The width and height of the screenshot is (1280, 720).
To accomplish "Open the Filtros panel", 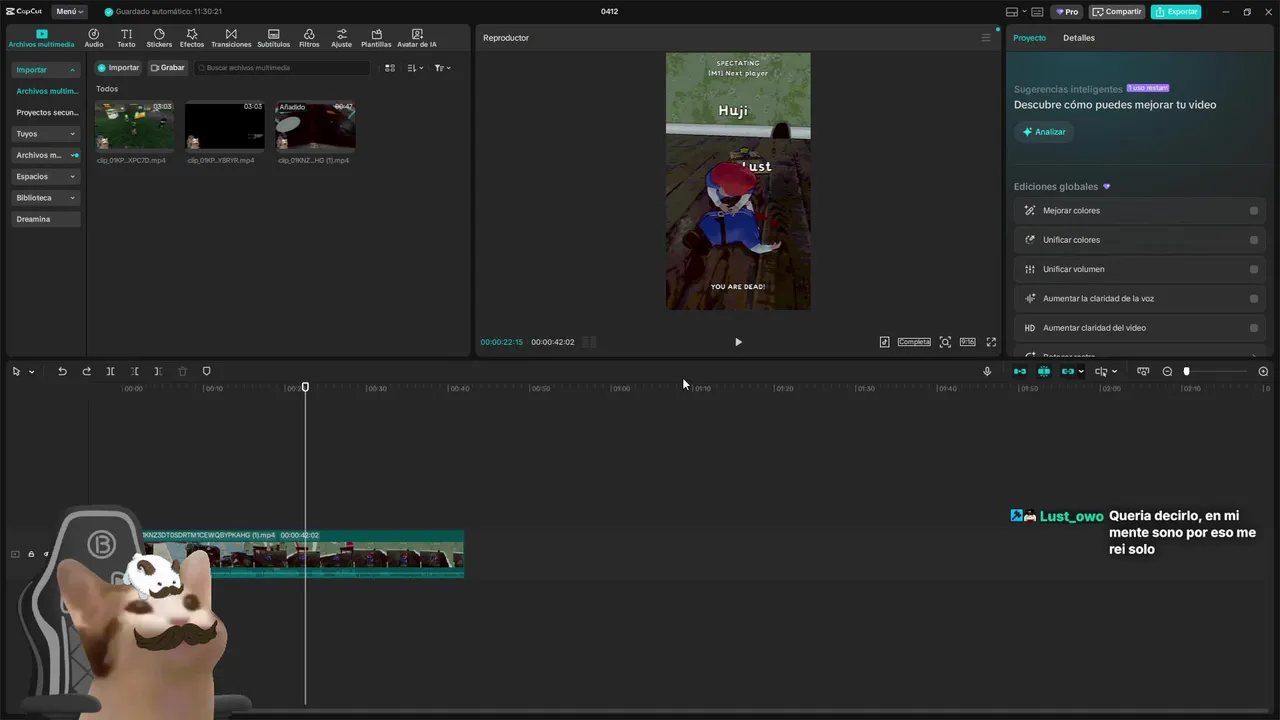I will (309, 38).
